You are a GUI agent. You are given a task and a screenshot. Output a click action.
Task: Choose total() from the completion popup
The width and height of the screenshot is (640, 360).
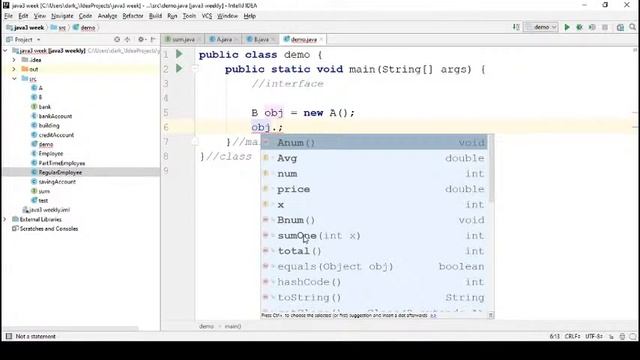point(374,251)
